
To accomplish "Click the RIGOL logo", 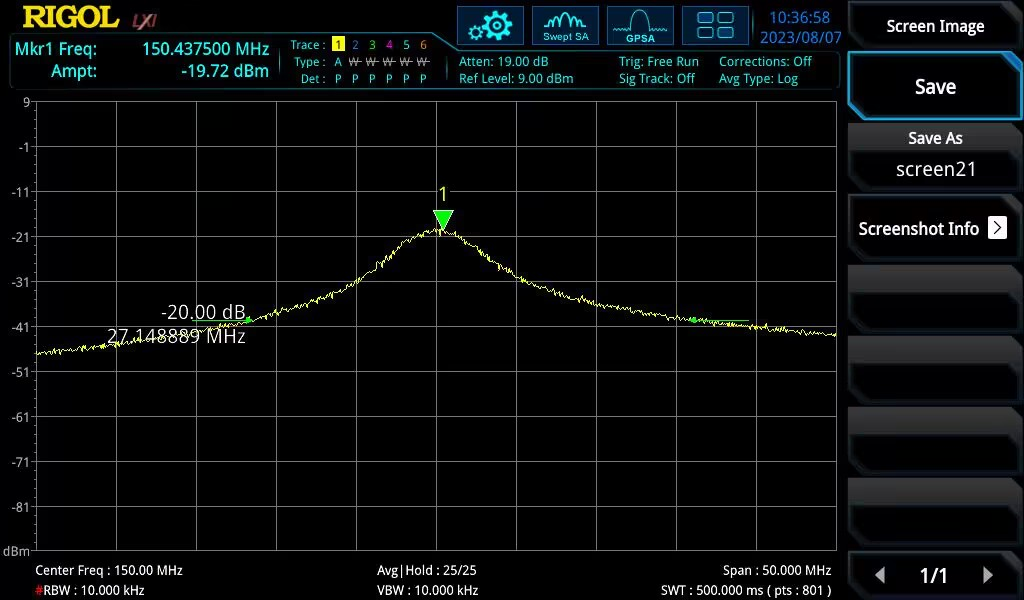I will pyautogui.click(x=70, y=18).
